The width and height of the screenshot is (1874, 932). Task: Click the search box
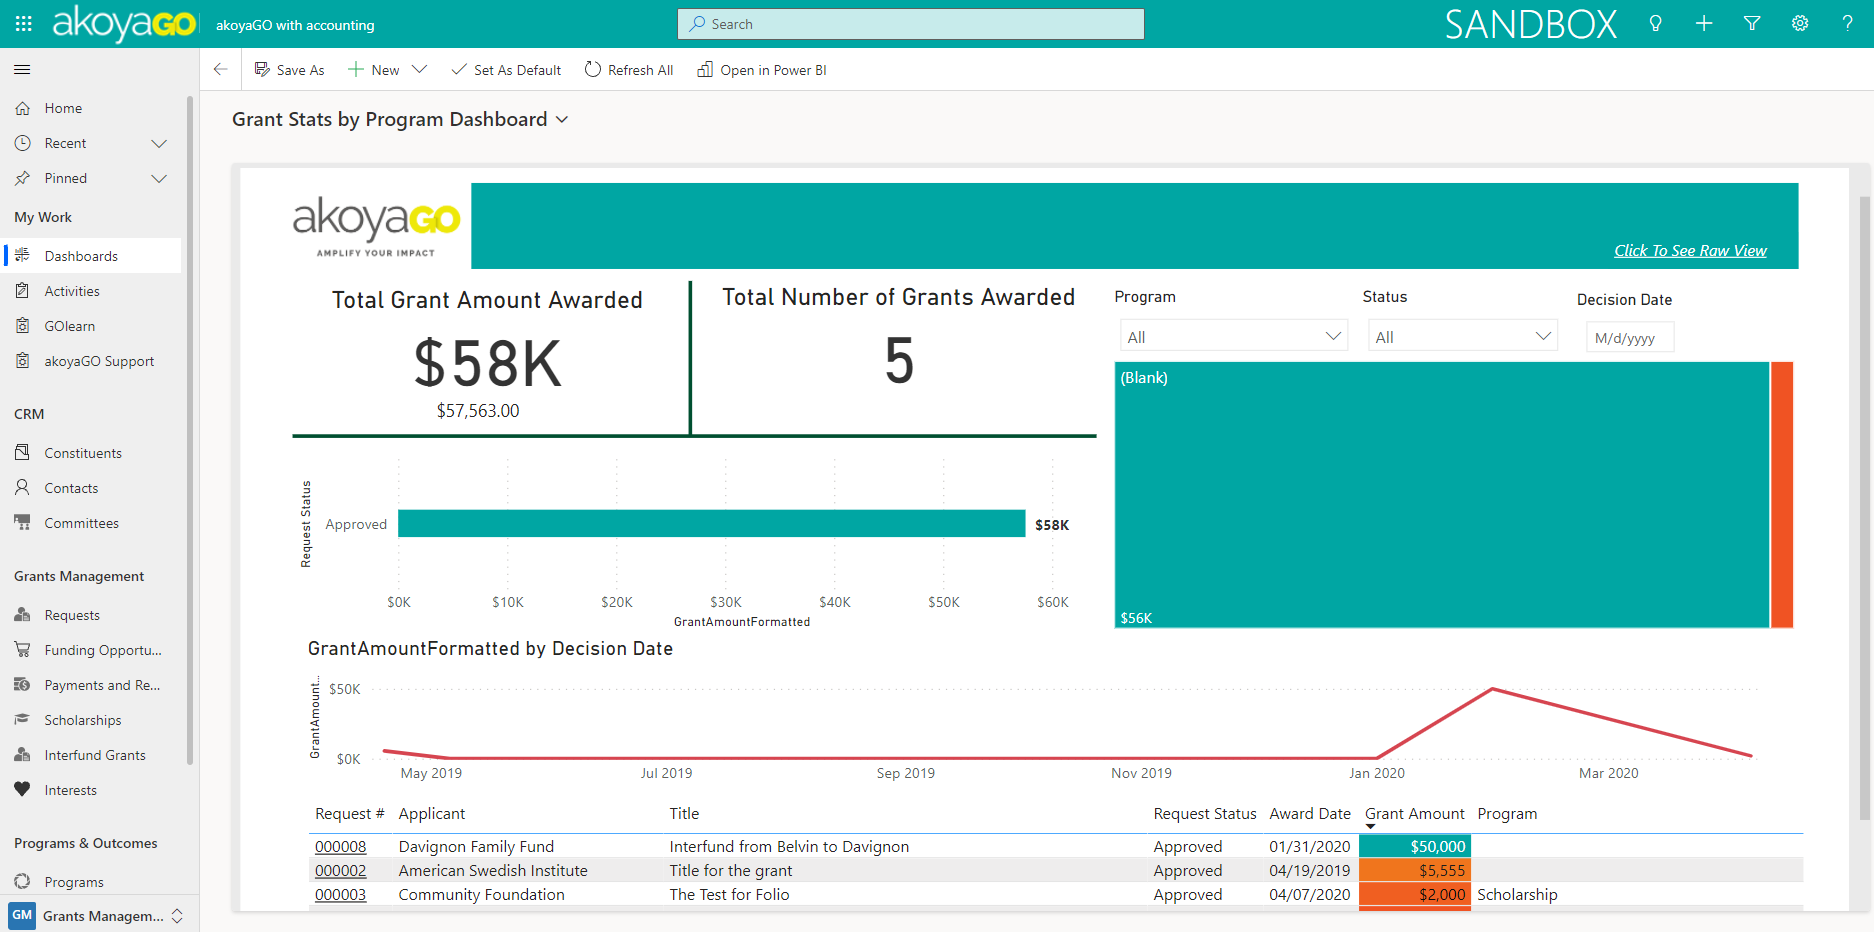(910, 23)
